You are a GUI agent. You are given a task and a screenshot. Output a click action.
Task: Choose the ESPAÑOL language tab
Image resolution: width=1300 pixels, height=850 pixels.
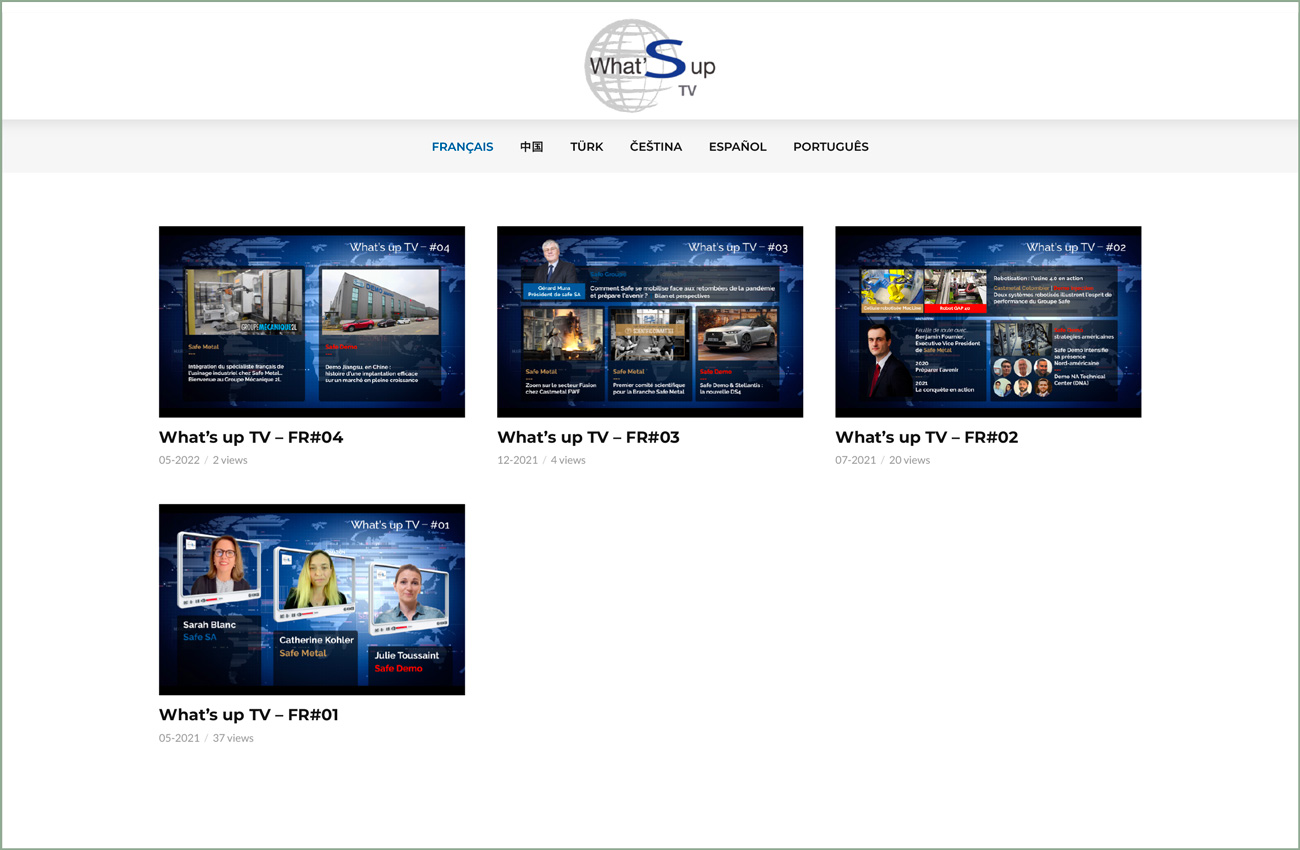[x=738, y=147]
